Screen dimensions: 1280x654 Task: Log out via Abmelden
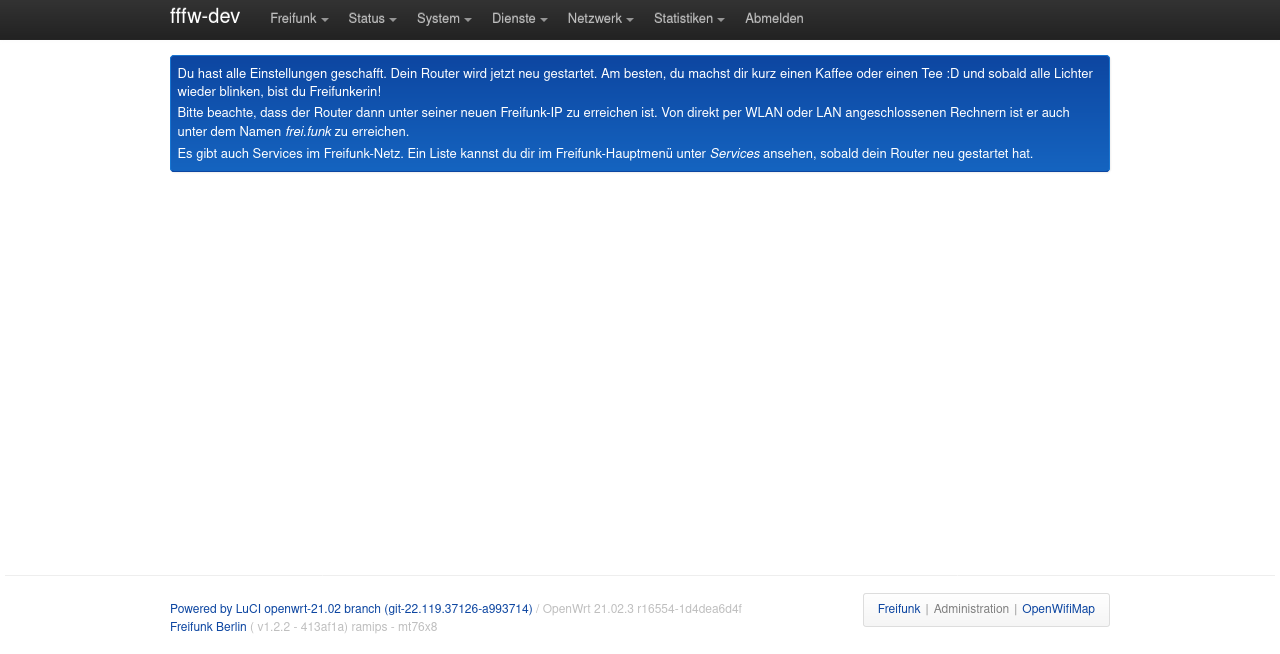point(774,19)
